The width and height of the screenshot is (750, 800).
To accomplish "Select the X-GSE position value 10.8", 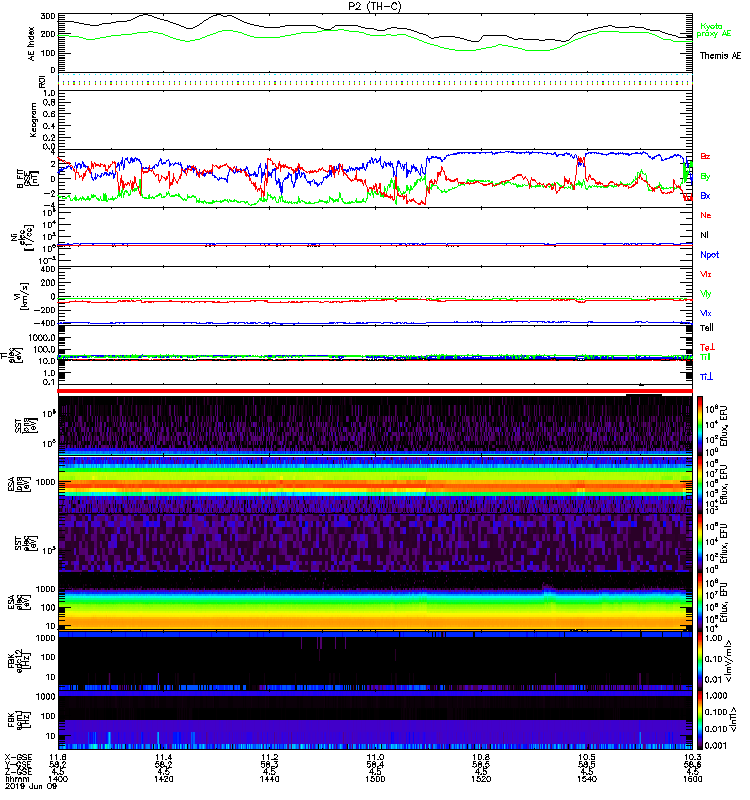I will (481, 757).
